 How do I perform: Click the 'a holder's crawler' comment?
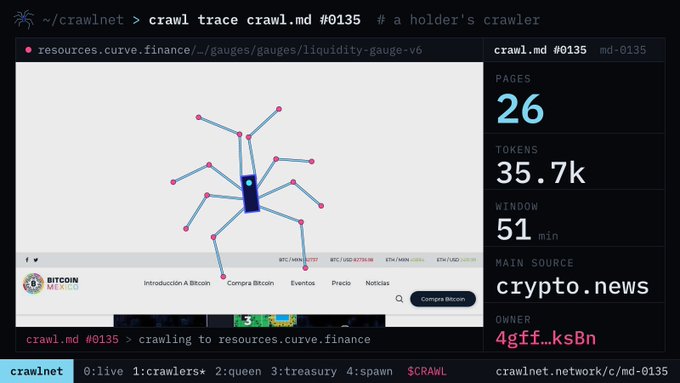pos(458,20)
